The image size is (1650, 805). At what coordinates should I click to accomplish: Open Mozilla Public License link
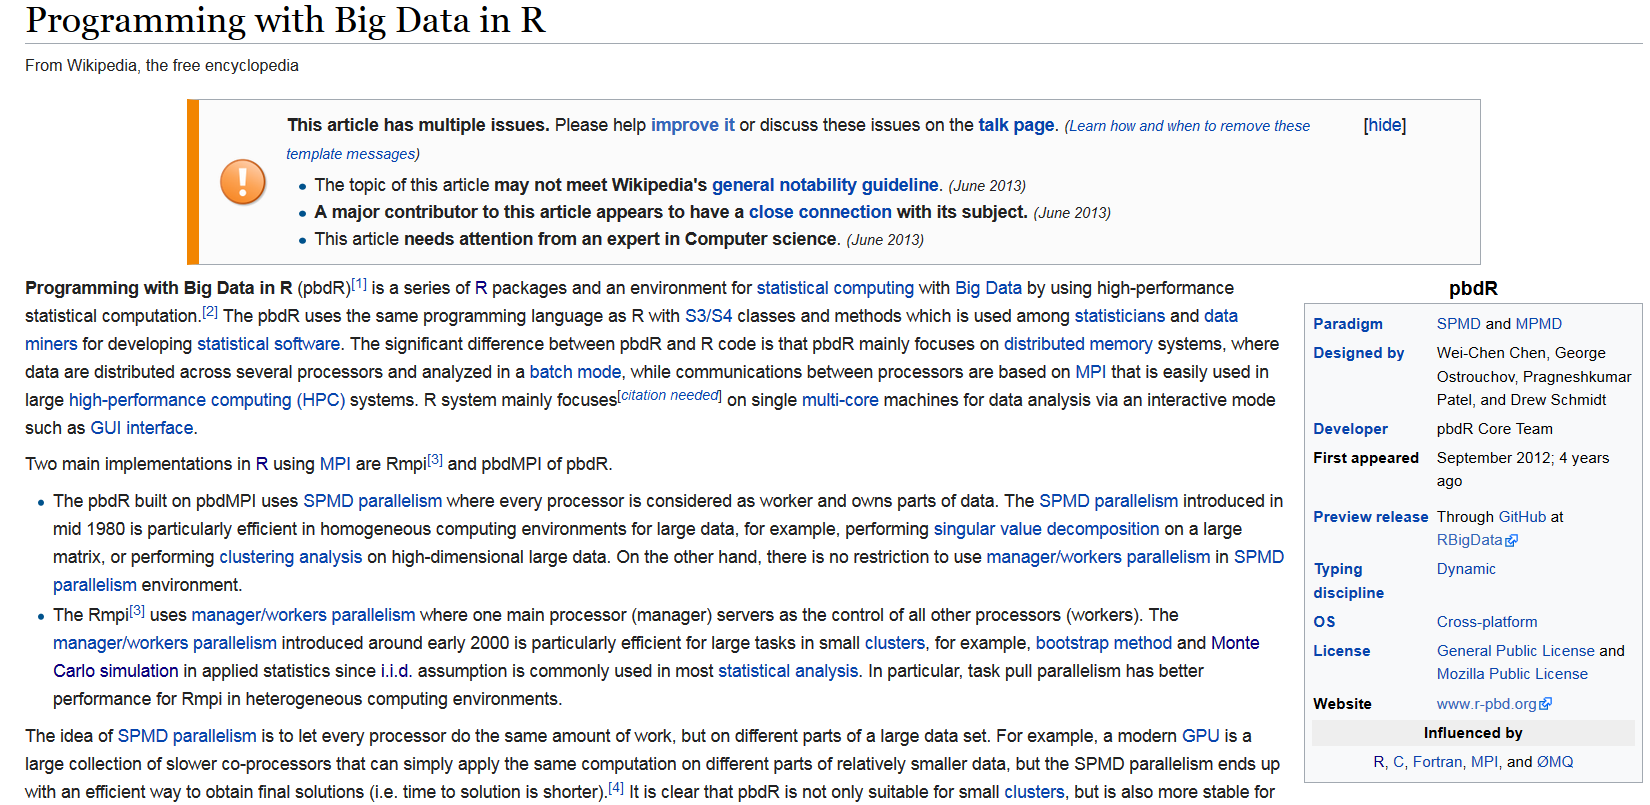coord(1512,674)
